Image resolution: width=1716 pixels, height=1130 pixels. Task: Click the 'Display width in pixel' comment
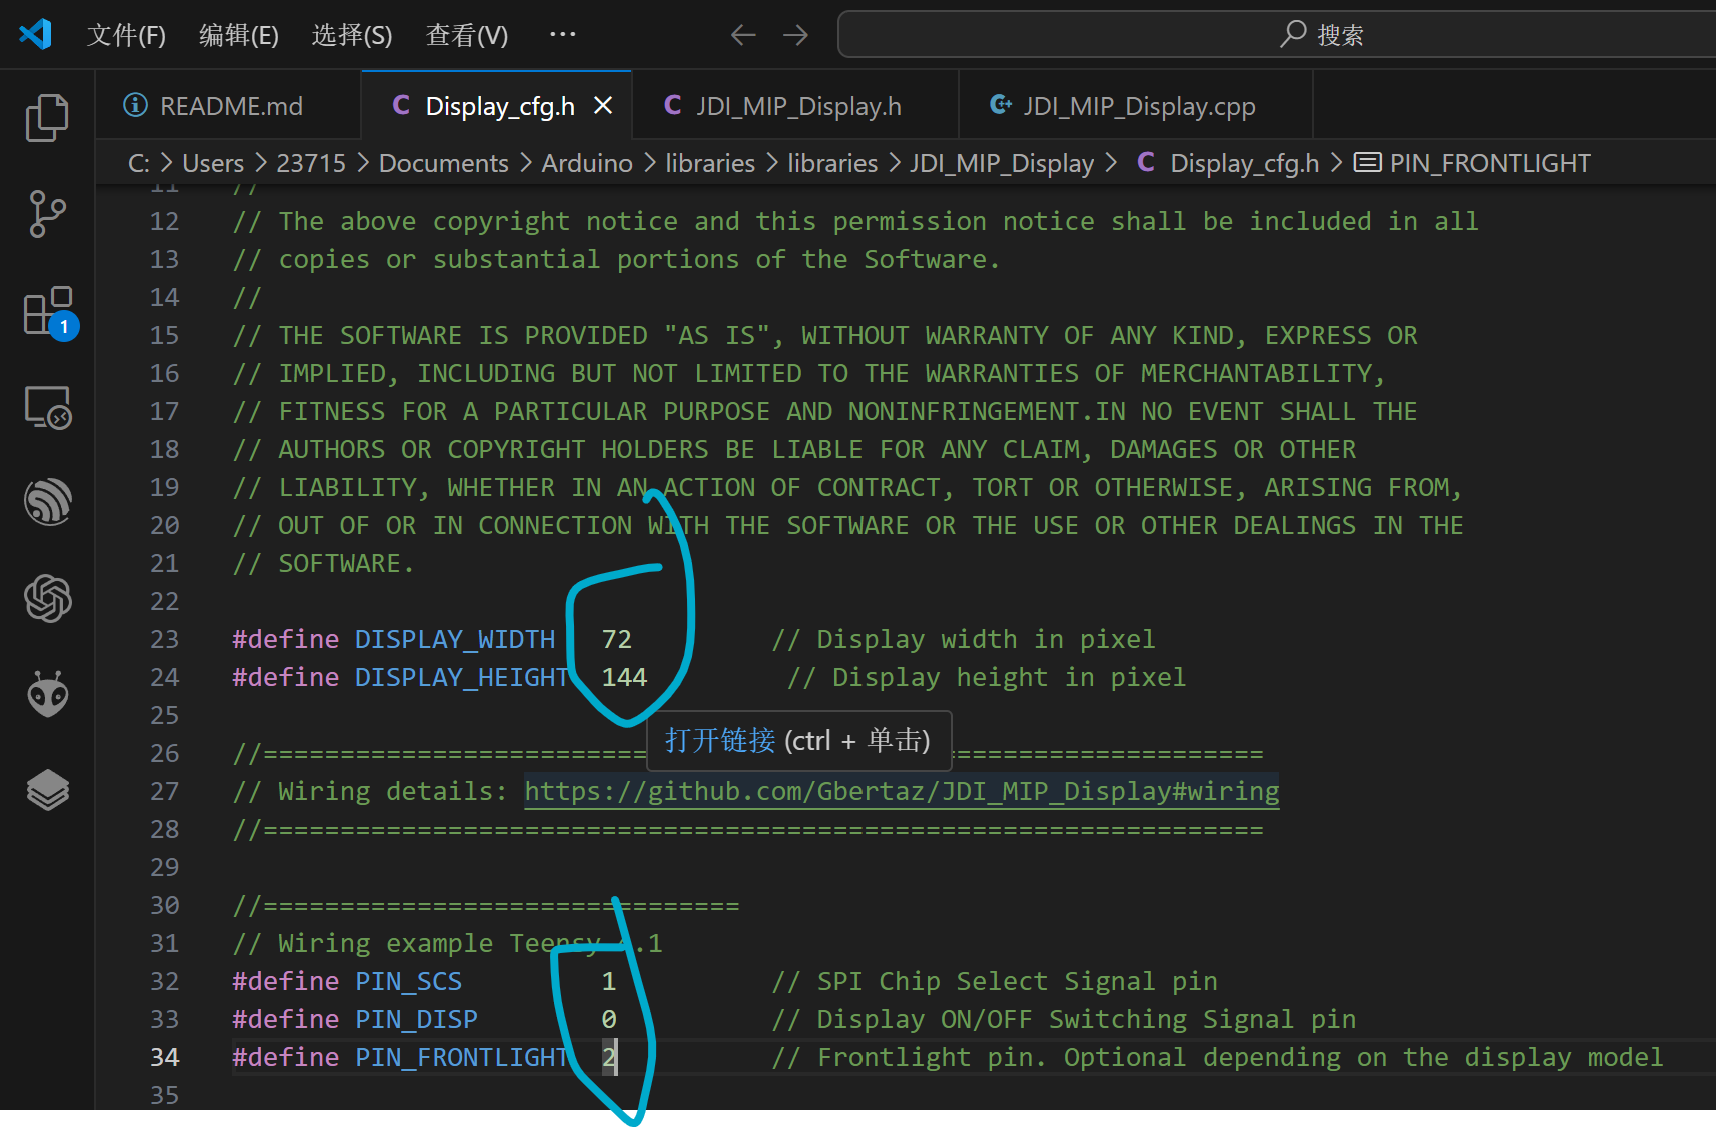point(963,639)
